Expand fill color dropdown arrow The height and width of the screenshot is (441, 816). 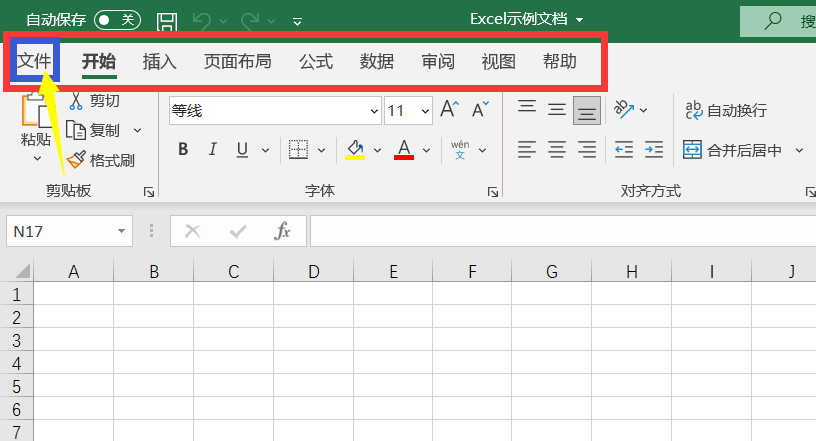tap(377, 150)
